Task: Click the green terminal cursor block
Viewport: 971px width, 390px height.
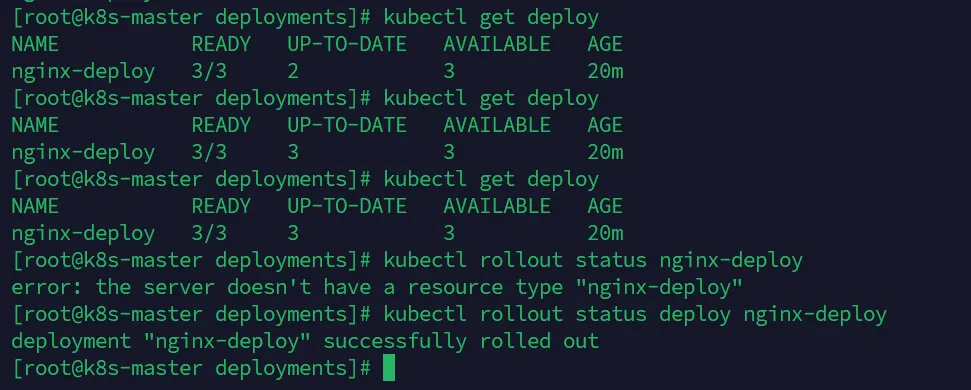Action: (388, 368)
